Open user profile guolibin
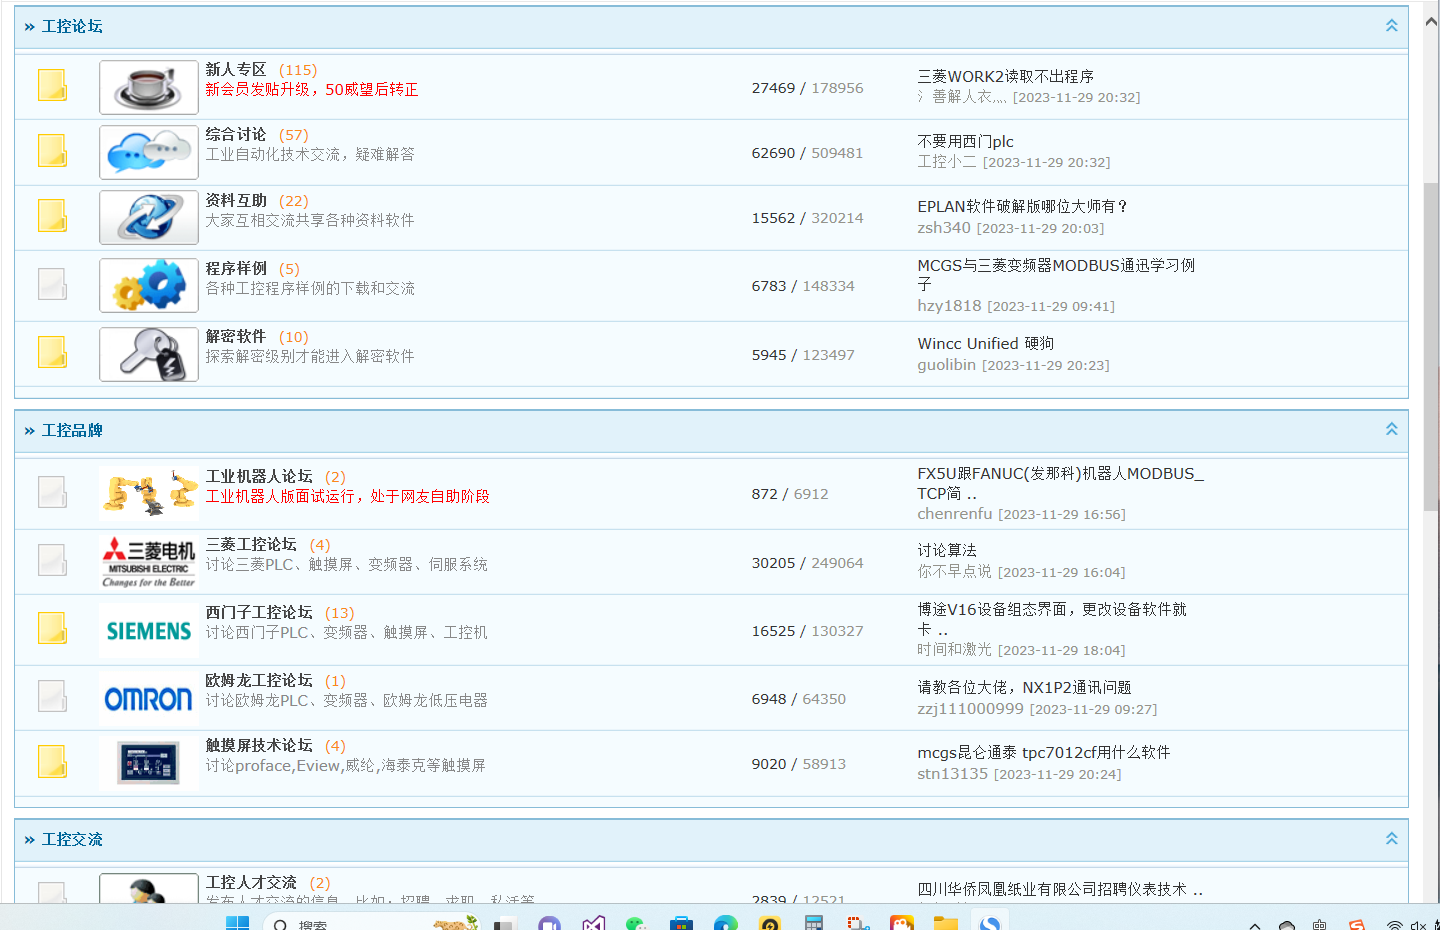This screenshot has width=1440, height=930. (946, 365)
